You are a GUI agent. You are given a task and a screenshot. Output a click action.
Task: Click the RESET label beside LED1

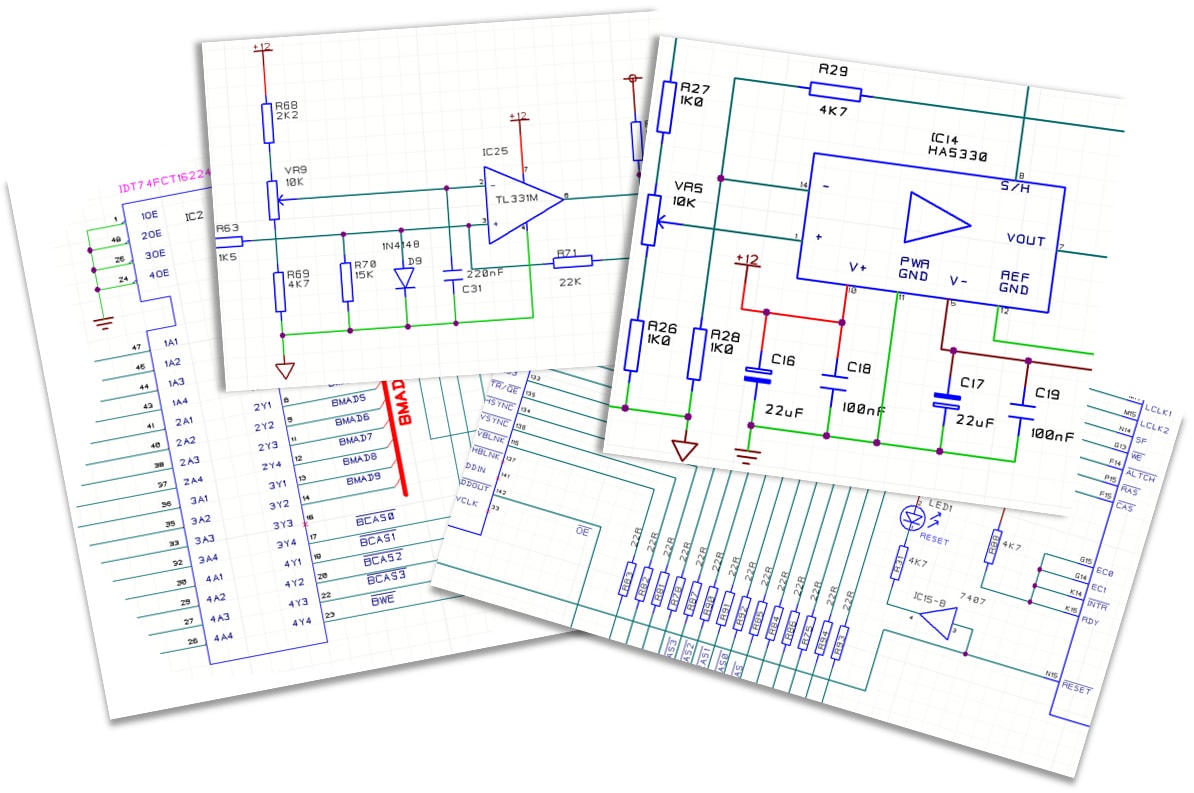[934, 539]
